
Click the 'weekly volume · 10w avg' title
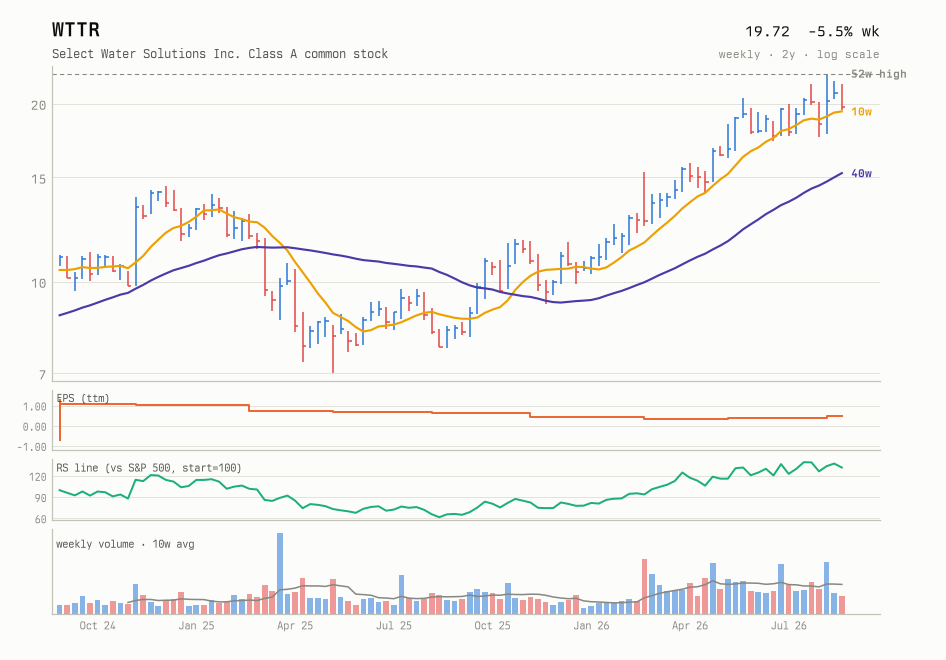click(125, 544)
